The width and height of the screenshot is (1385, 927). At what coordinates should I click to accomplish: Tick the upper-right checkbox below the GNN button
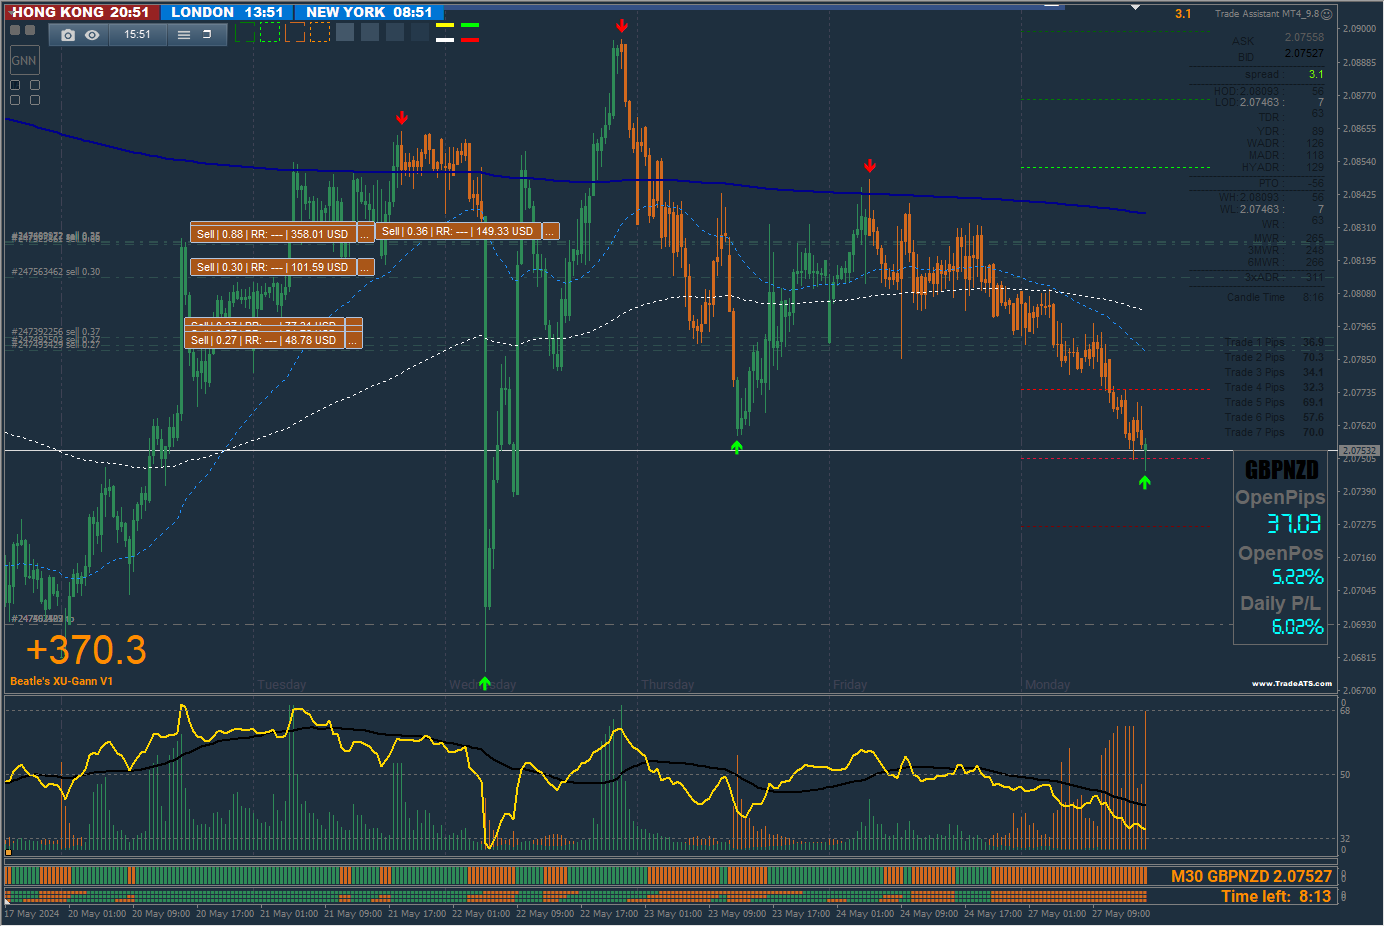(x=35, y=85)
